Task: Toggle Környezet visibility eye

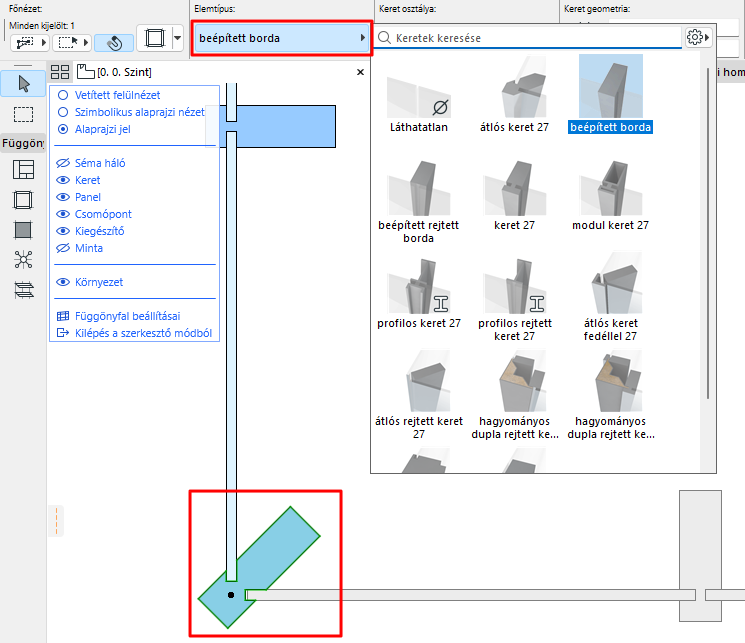Action: click(x=63, y=282)
